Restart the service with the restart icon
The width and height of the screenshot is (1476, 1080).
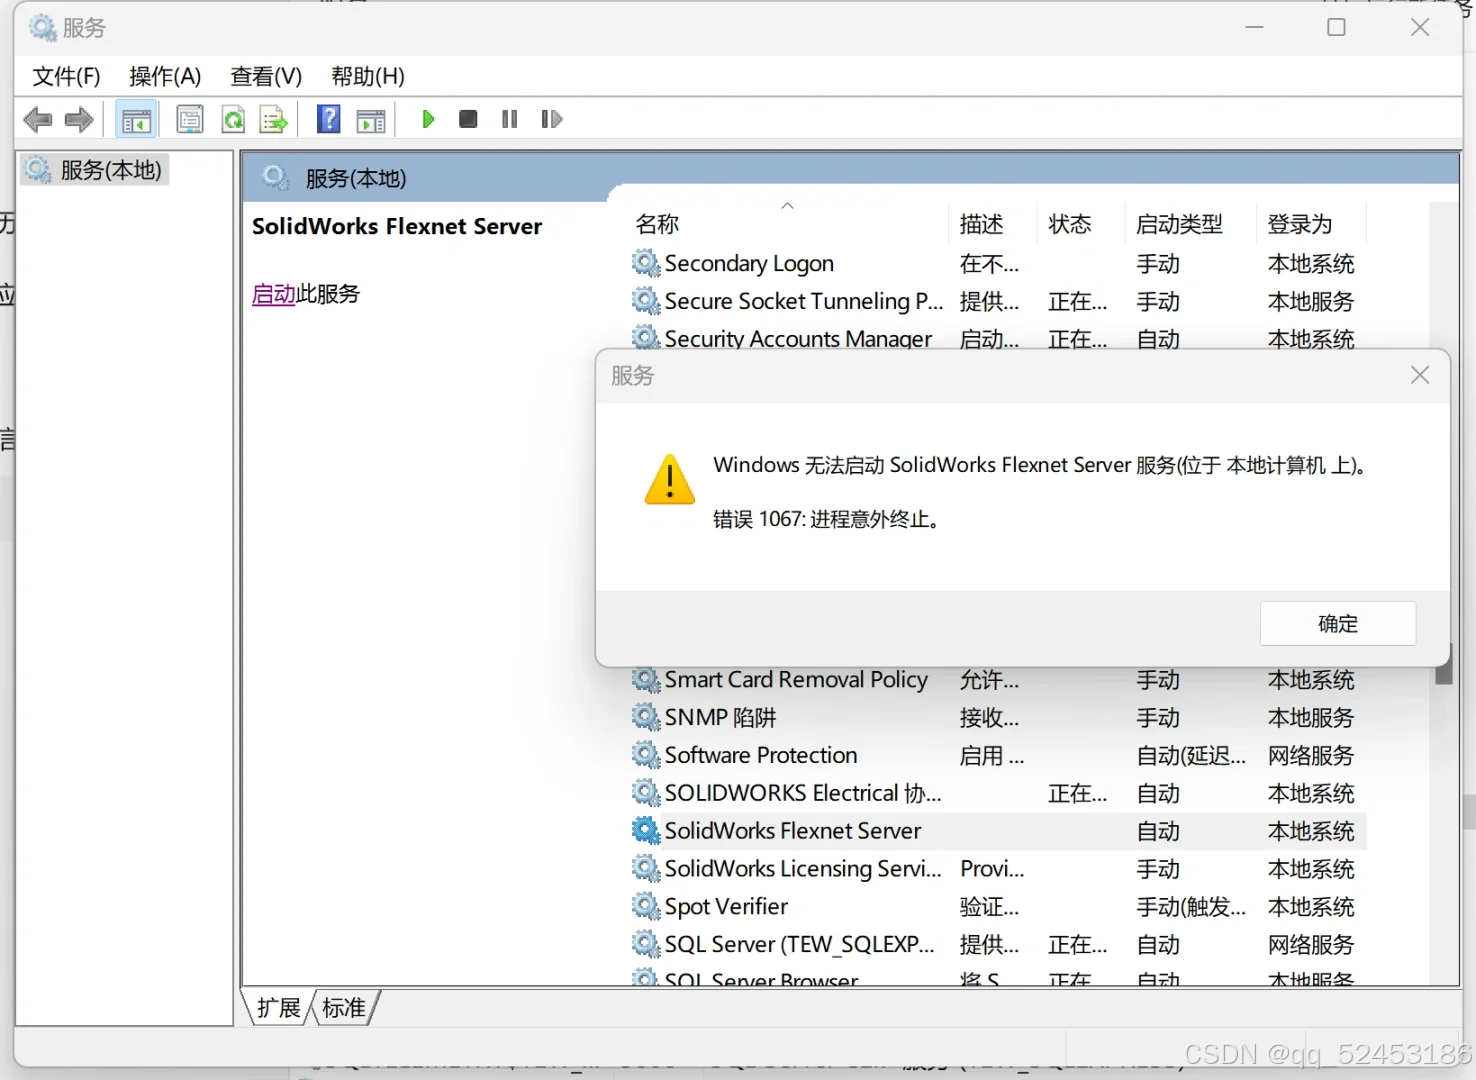[x=551, y=119]
